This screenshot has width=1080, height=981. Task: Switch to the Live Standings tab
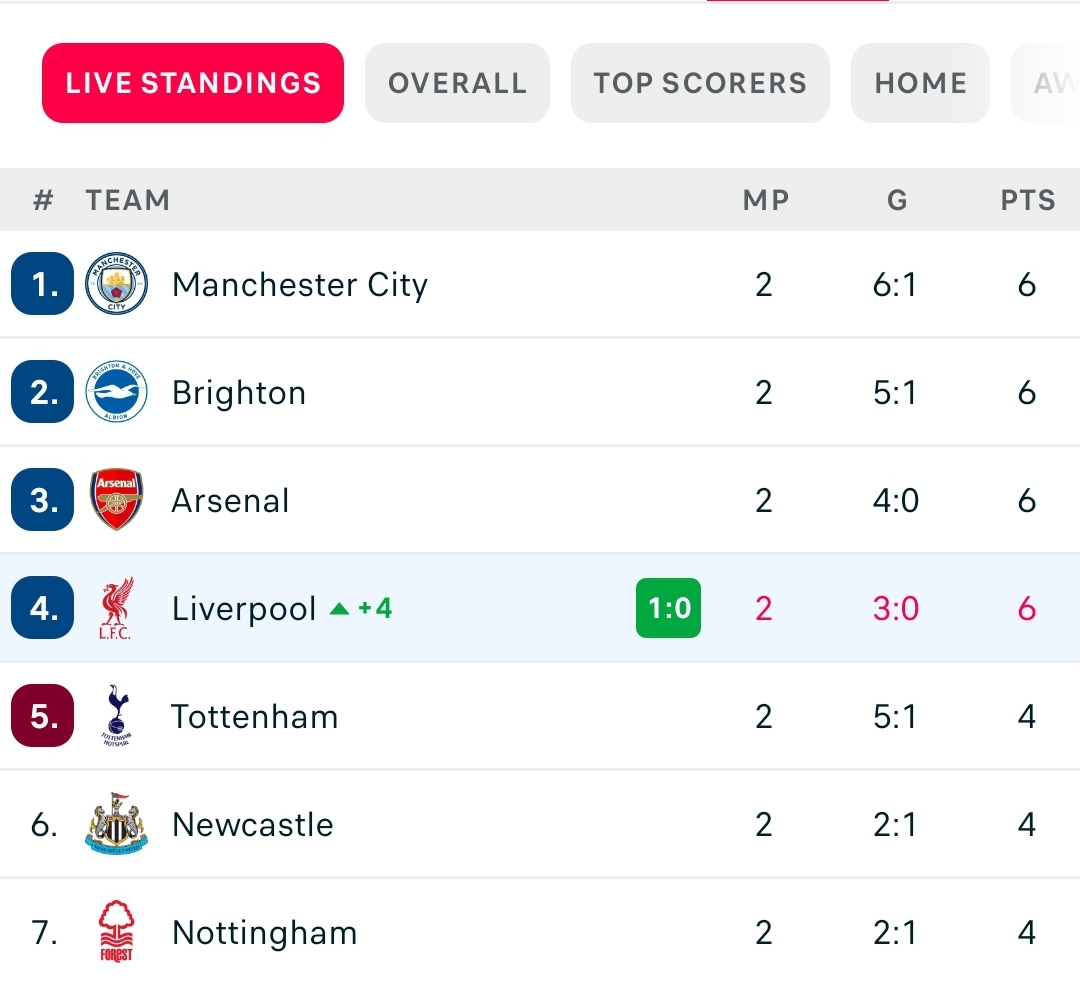coord(193,83)
